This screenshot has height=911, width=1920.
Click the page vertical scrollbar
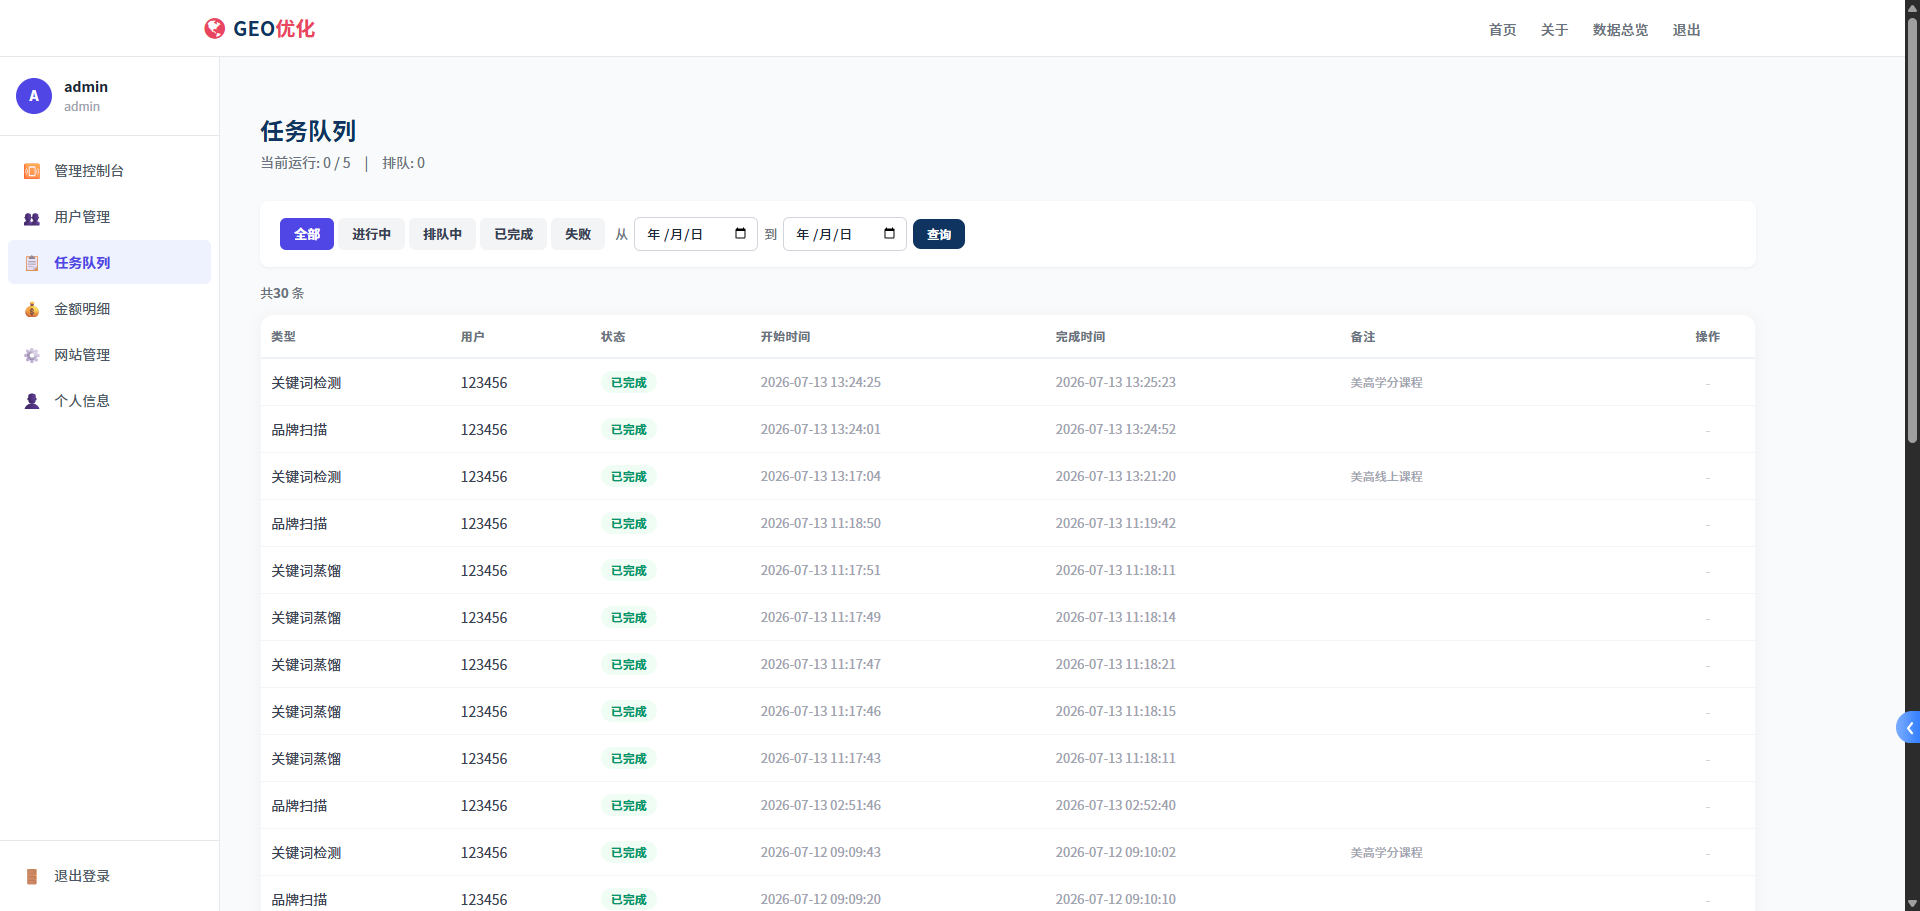pos(1912,230)
